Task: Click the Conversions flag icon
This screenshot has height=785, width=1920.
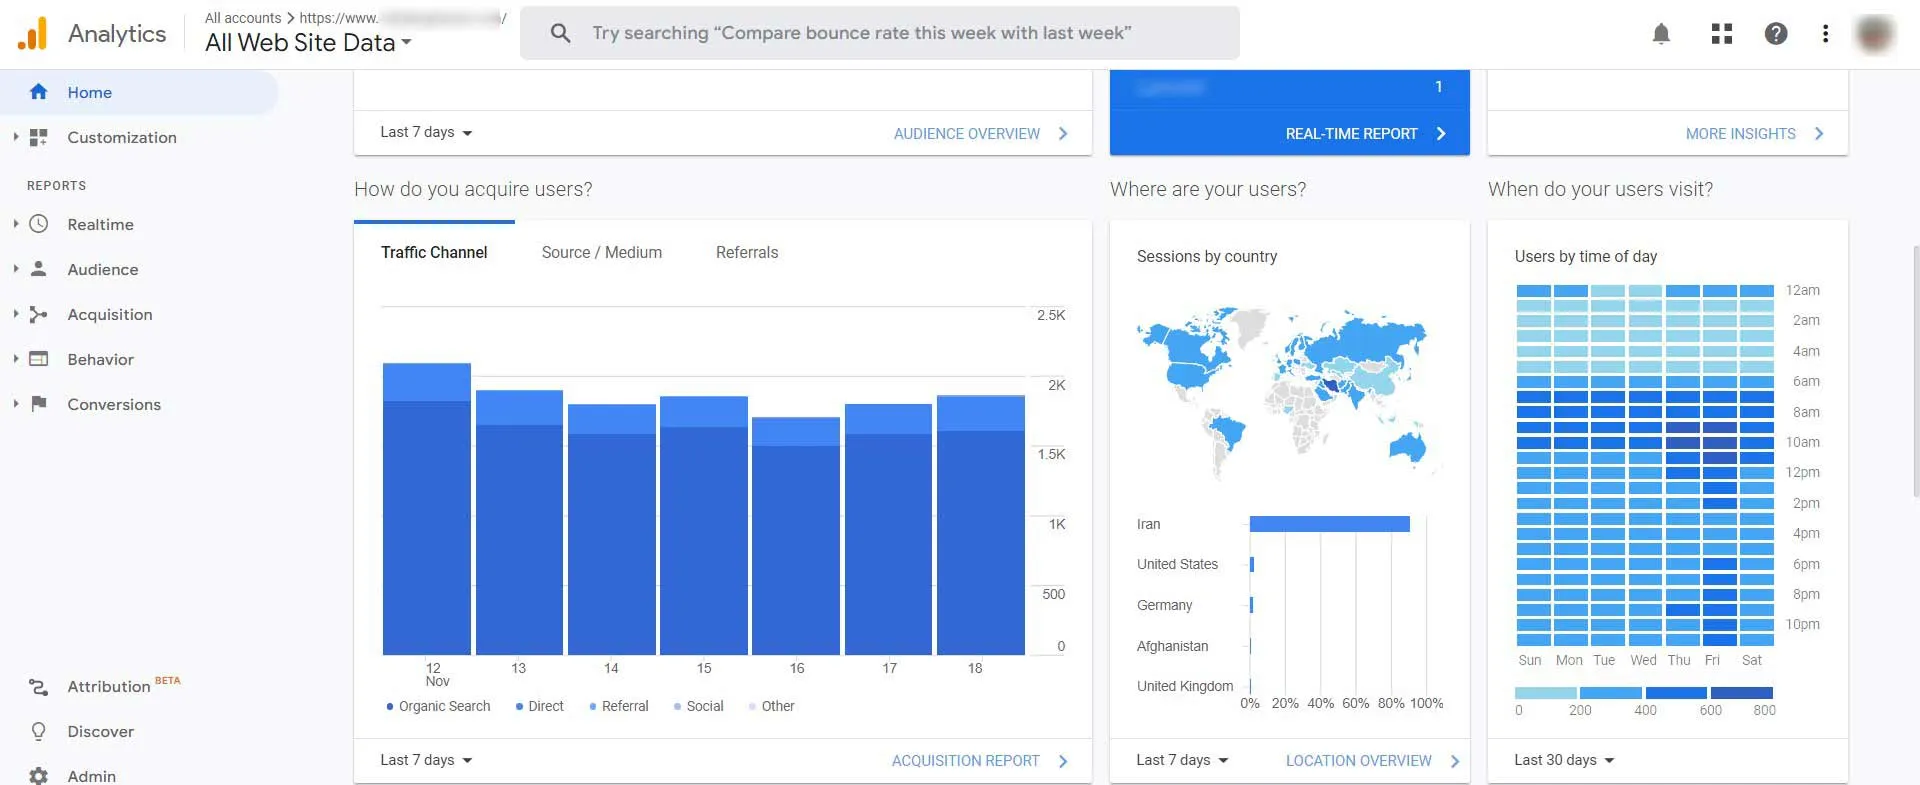Action: tap(39, 404)
